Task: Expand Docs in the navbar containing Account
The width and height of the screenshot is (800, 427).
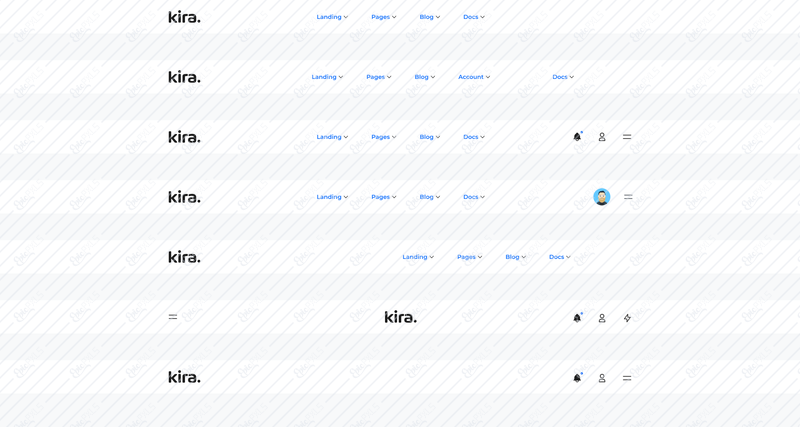Action: [563, 77]
